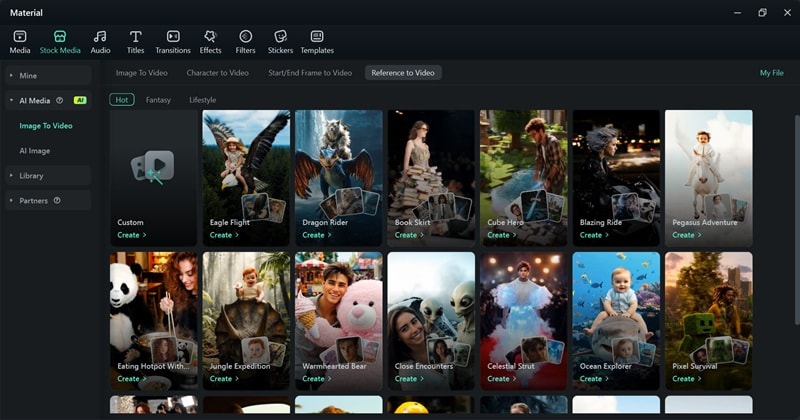Open the Eagle Flight template thumbnail

pyautogui.click(x=246, y=178)
